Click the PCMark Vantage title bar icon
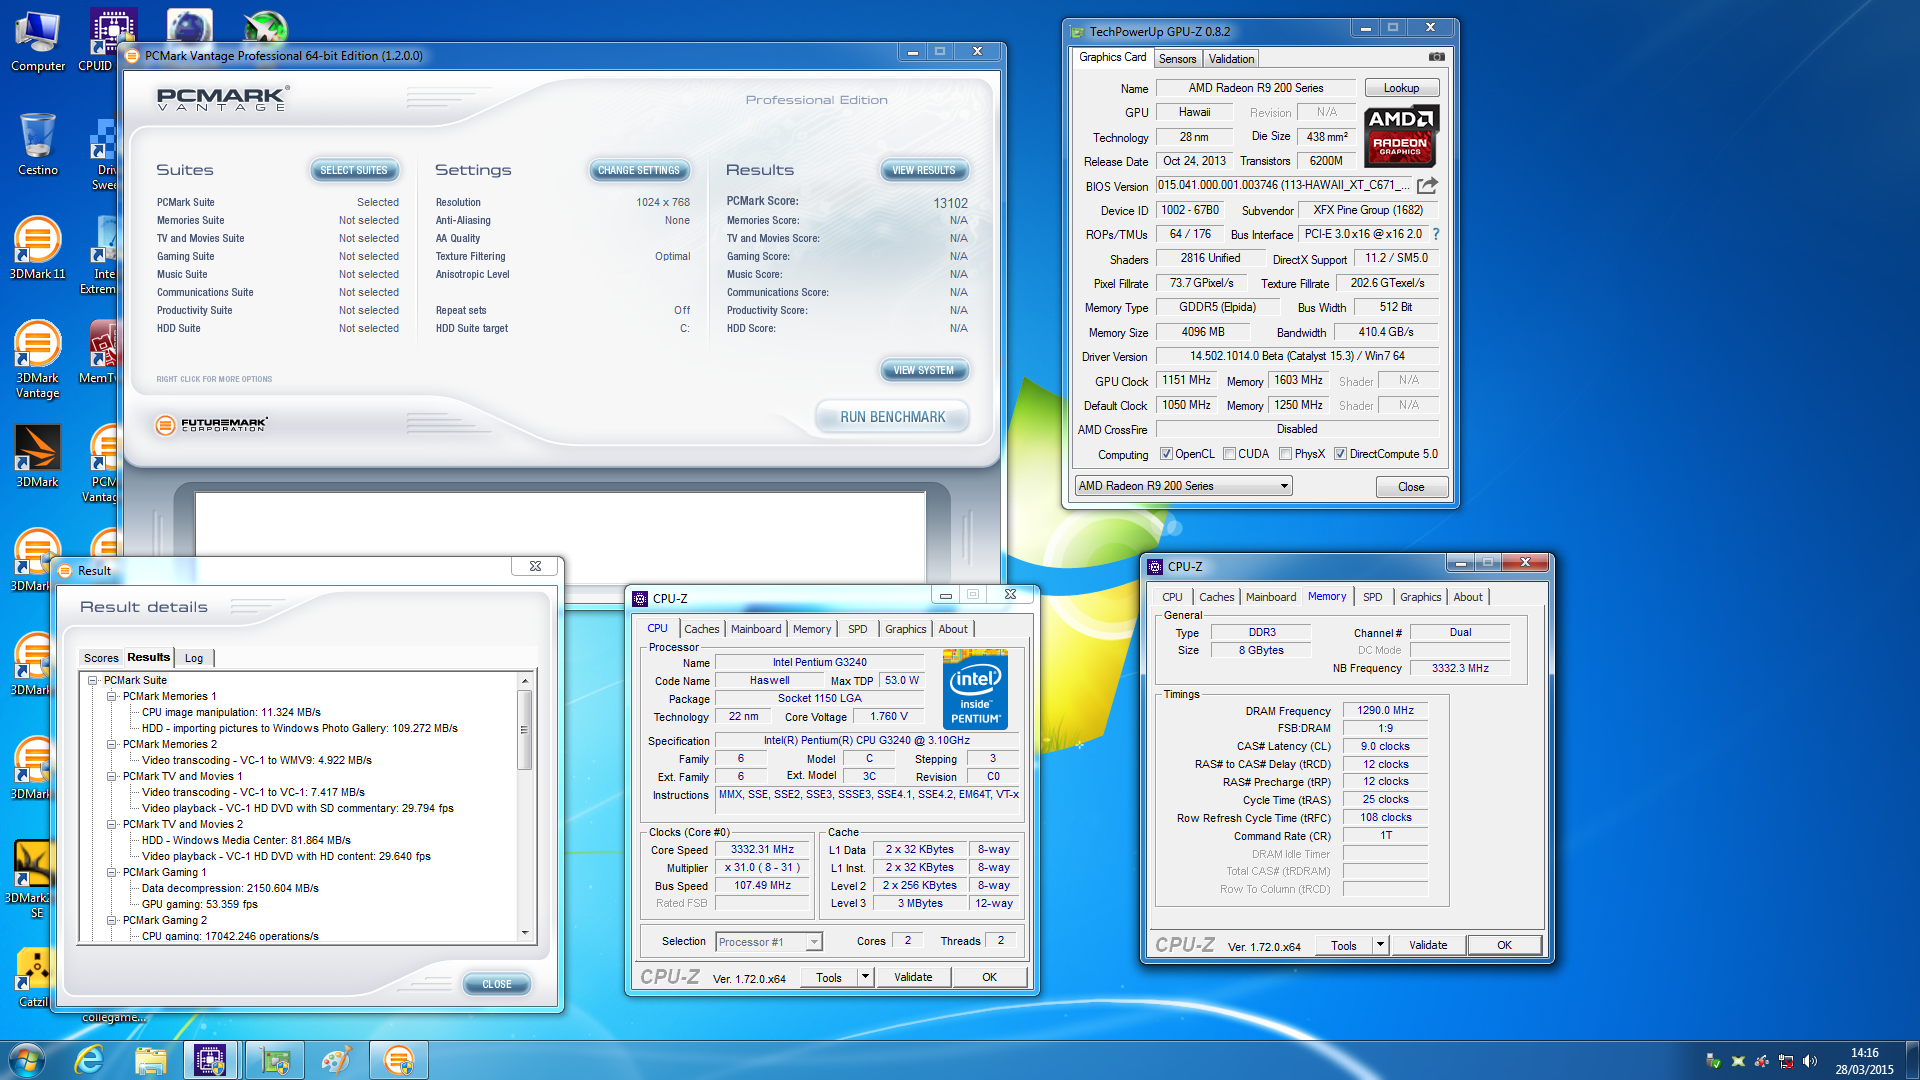This screenshot has width=1920, height=1080. 133,56
